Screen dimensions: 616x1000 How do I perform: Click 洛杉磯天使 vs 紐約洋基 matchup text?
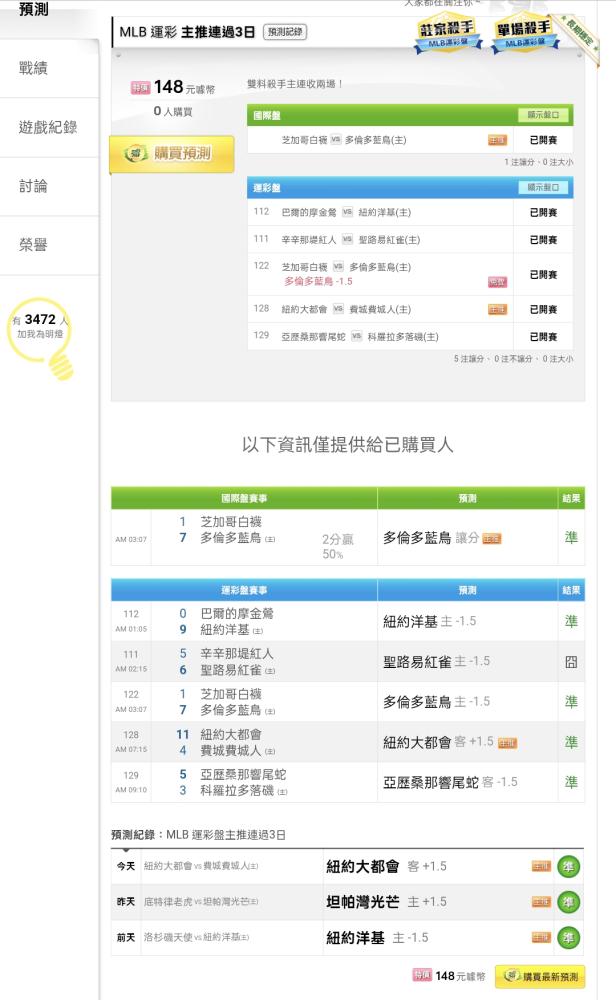(x=196, y=938)
